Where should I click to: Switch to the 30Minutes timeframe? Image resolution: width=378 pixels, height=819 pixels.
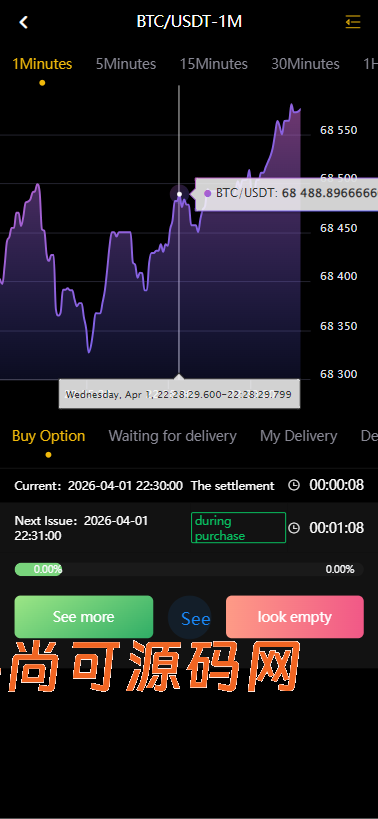305,64
